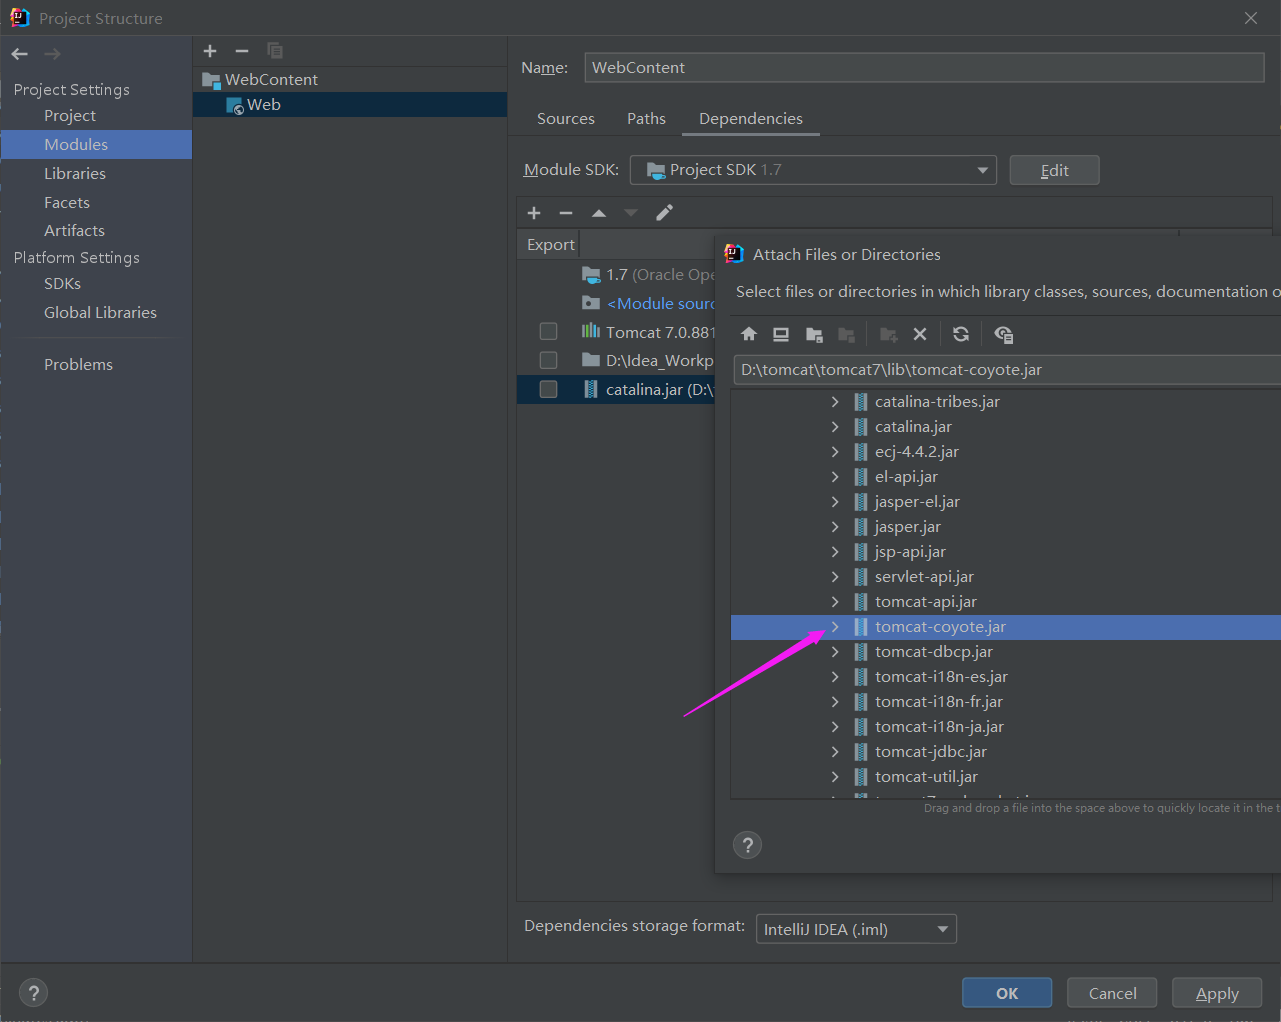This screenshot has width=1281, height=1022.
Task: Expand the selected tomcat-coyote.jar node
Action: click(x=835, y=627)
